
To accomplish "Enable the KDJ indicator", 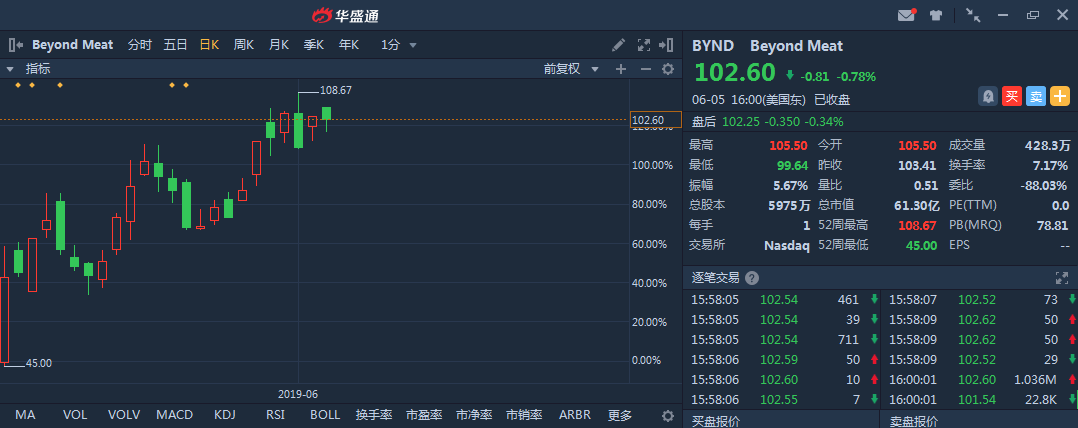I will coord(225,415).
